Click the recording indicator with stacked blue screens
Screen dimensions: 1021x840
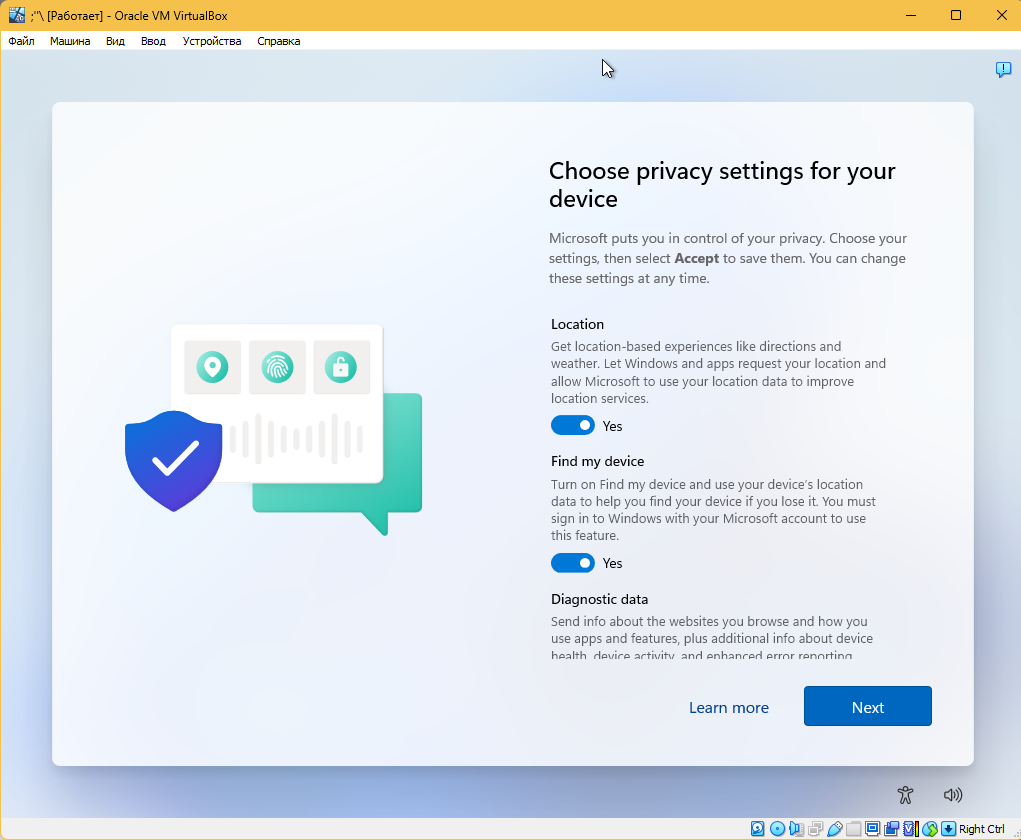(x=891, y=828)
